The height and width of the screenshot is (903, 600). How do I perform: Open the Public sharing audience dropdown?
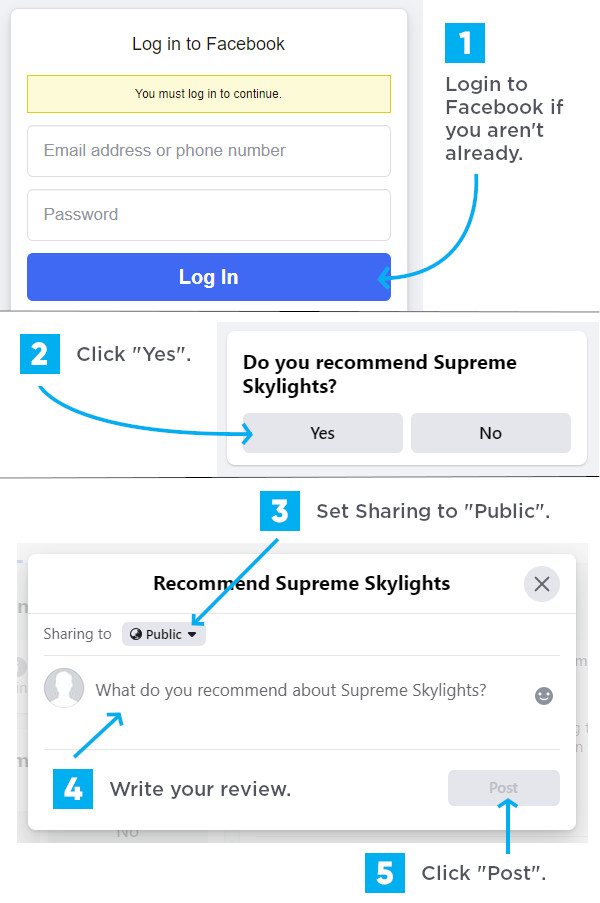164,634
